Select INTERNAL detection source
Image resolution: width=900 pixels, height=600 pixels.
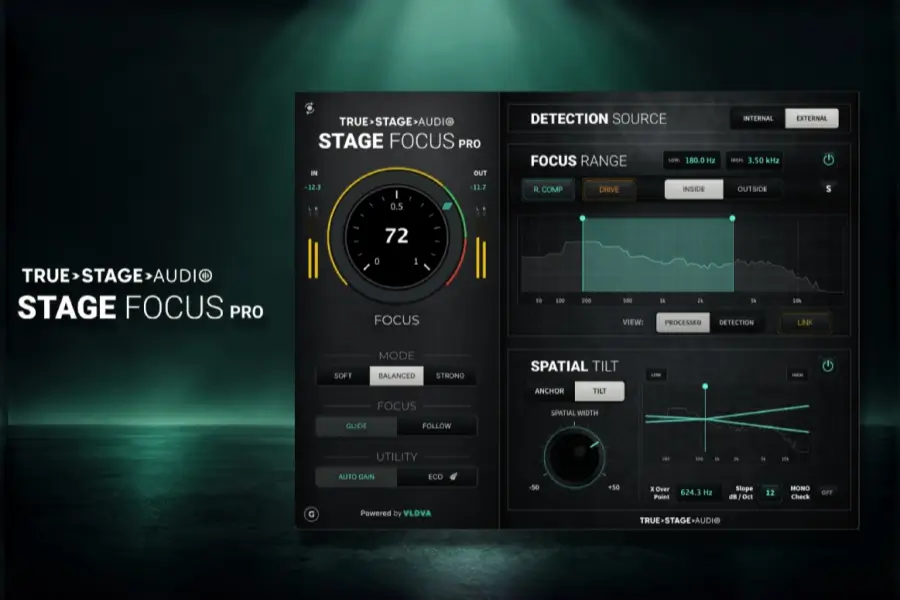[x=758, y=118]
